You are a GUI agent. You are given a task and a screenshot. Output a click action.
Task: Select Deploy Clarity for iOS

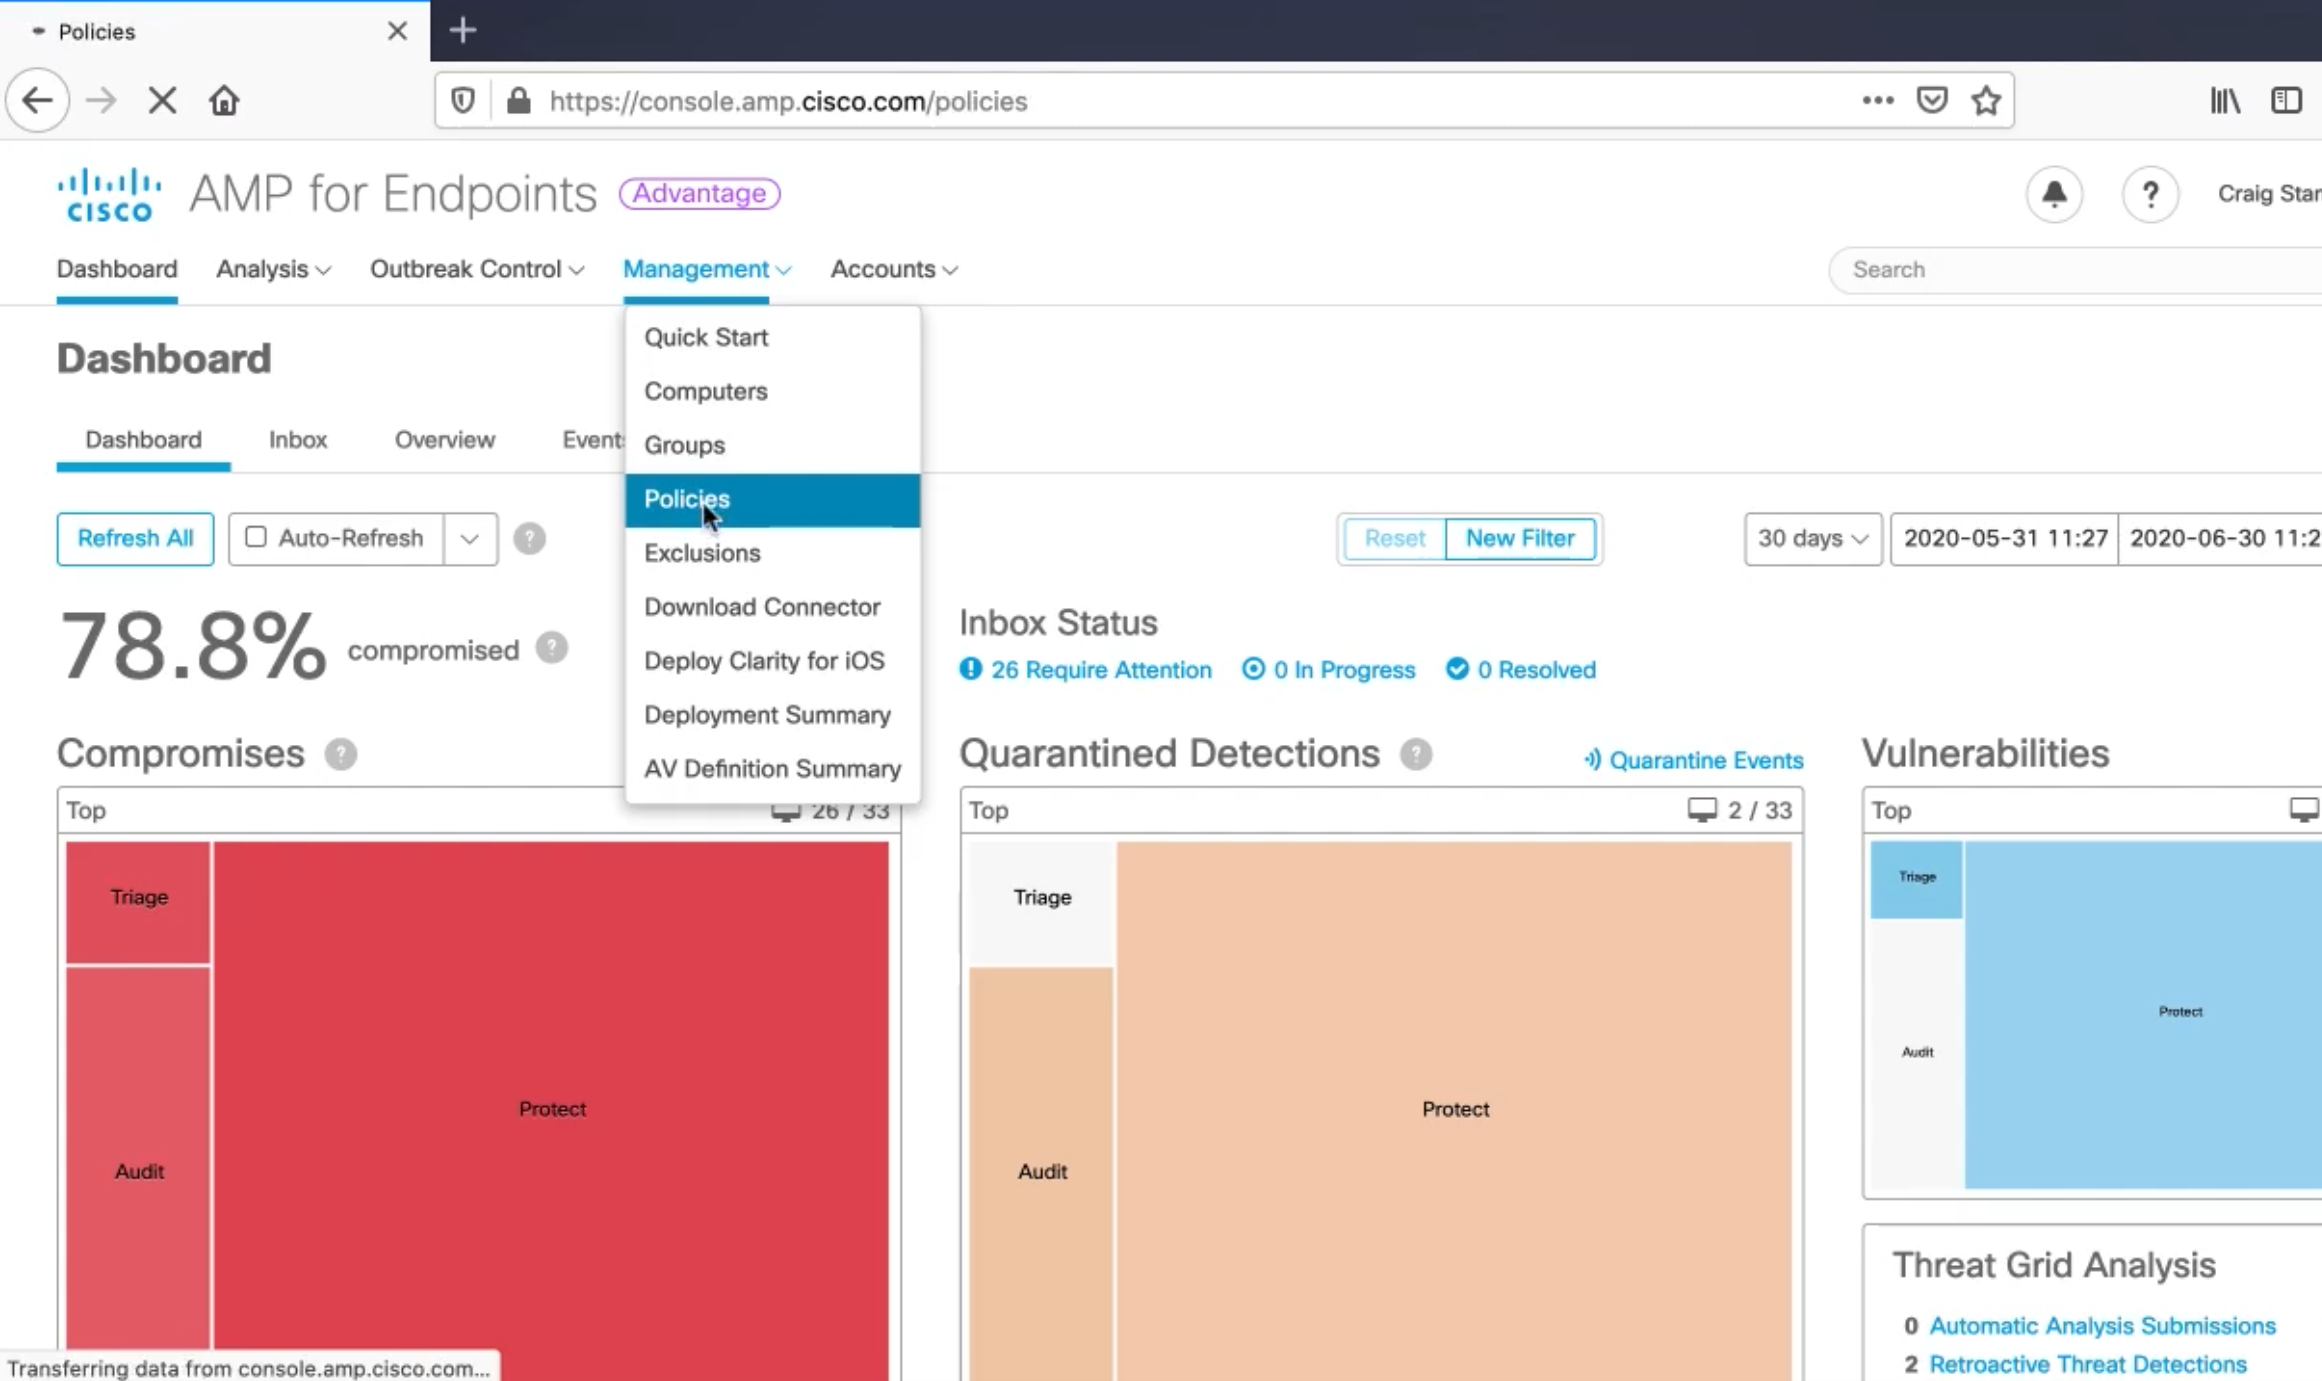point(772,661)
